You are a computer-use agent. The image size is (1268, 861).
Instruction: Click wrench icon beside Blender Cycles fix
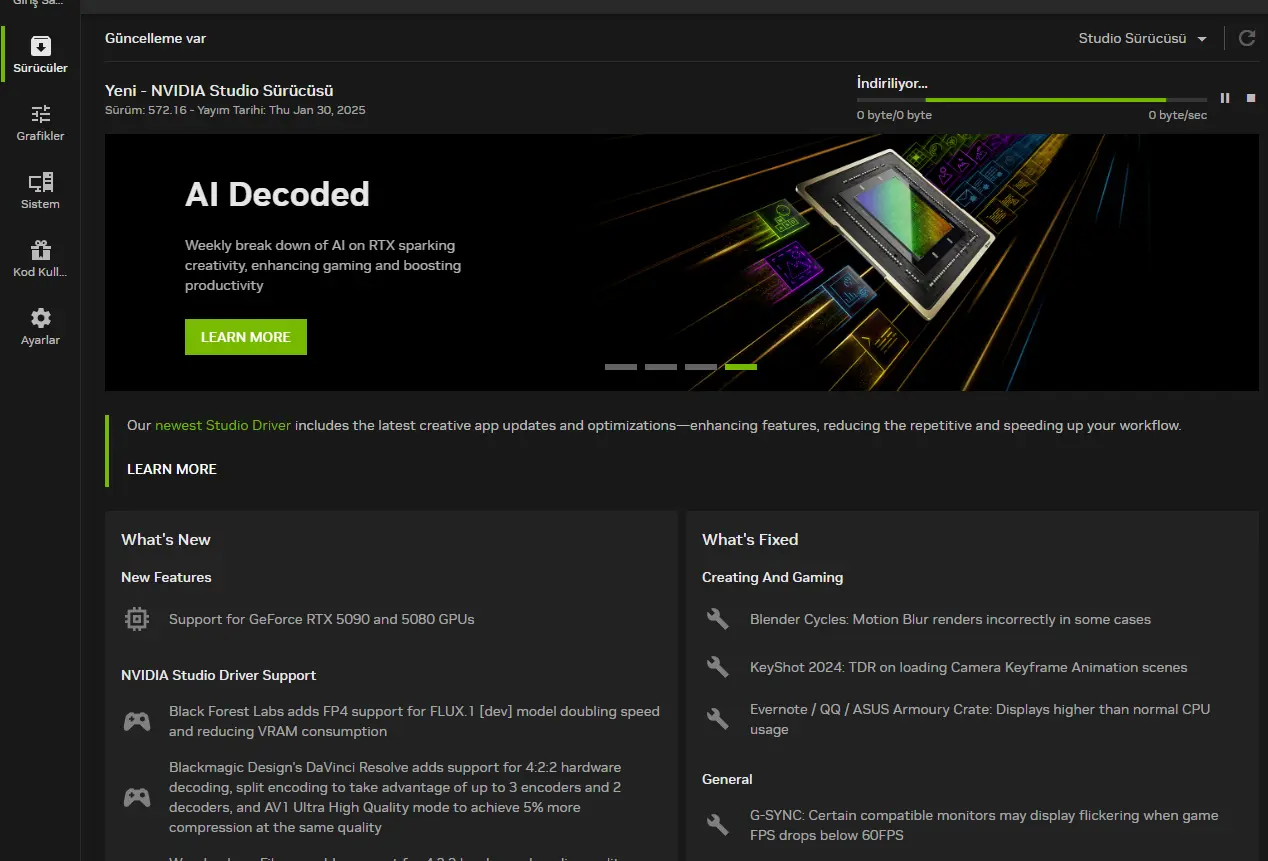[x=718, y=619]
